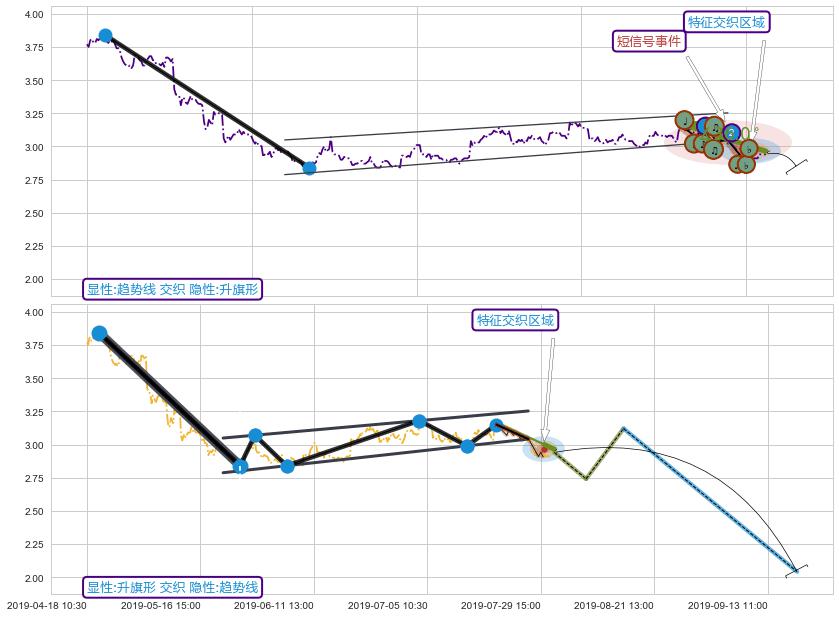839x617 pixels.
Task: Select the 显性:升旗形 交织 隐性:趋势线 caption box
Action: pyautogui.click(x=172, y=587)
